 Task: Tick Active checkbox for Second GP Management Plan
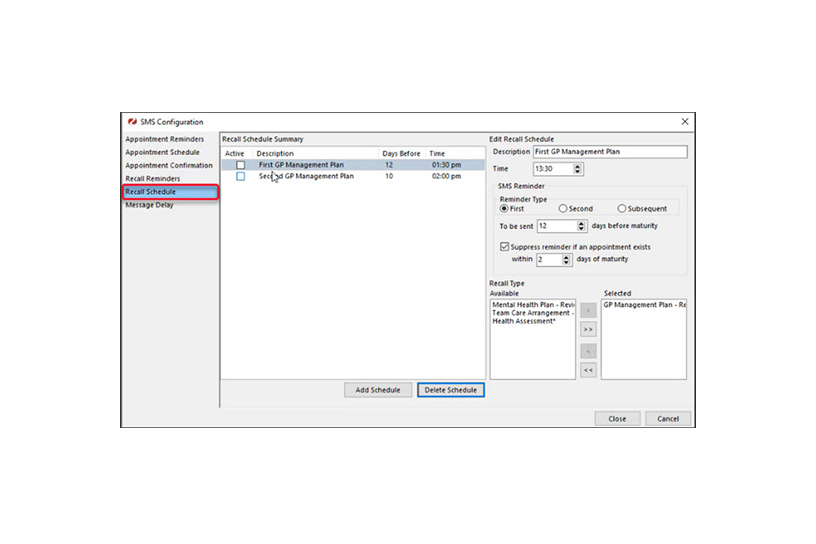[240, 176]
